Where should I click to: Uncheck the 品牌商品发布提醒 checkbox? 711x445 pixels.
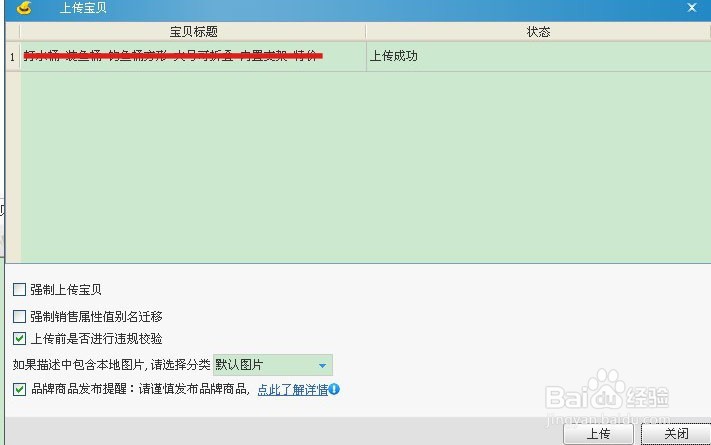(x=19, y=389)
